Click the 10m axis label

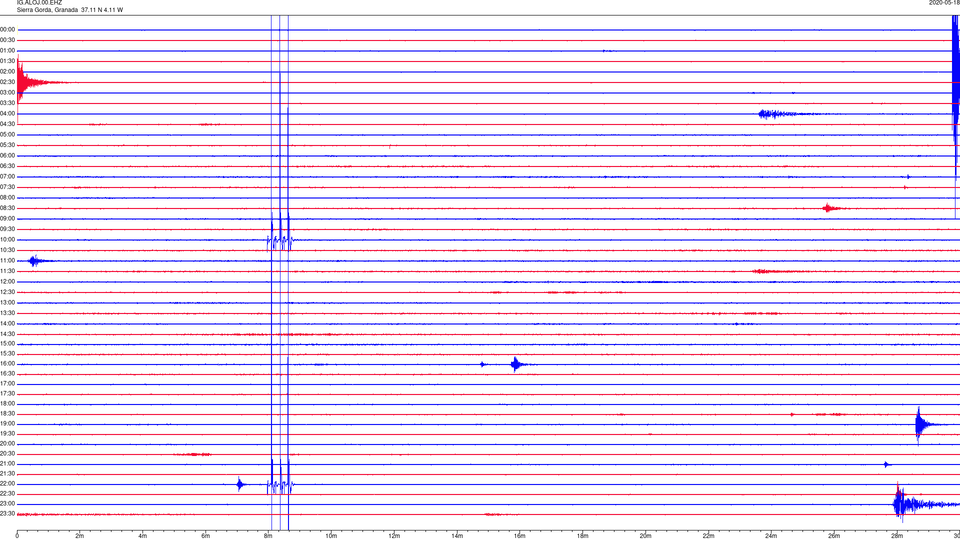331,536
